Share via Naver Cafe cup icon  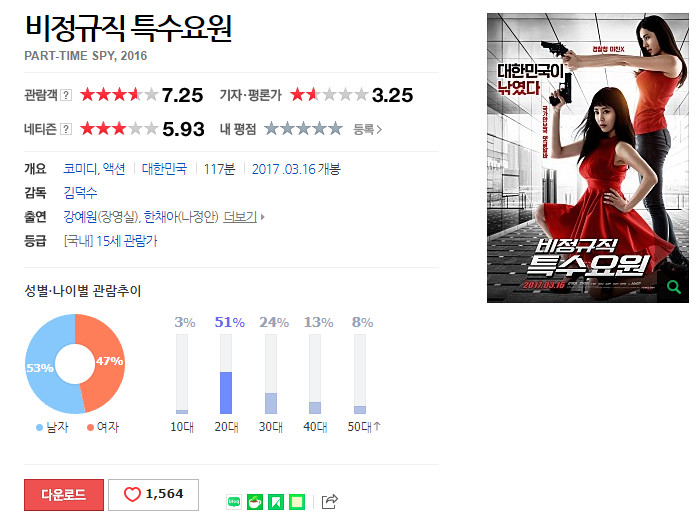pyautogui.click(x=255, y=502)
